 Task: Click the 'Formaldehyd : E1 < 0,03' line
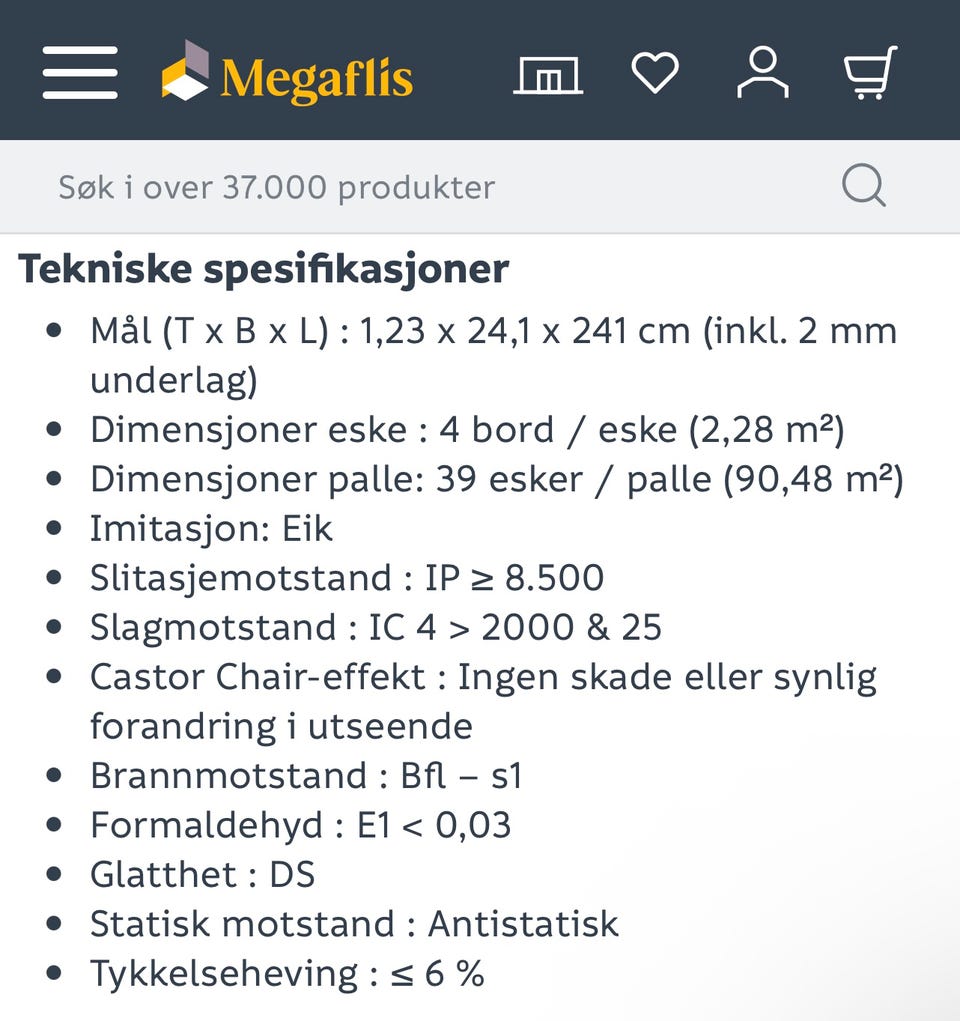click(300, 825)
